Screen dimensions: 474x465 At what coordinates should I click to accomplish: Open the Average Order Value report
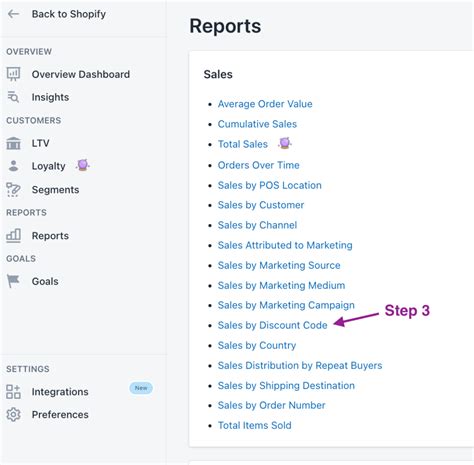pos(265,104)
